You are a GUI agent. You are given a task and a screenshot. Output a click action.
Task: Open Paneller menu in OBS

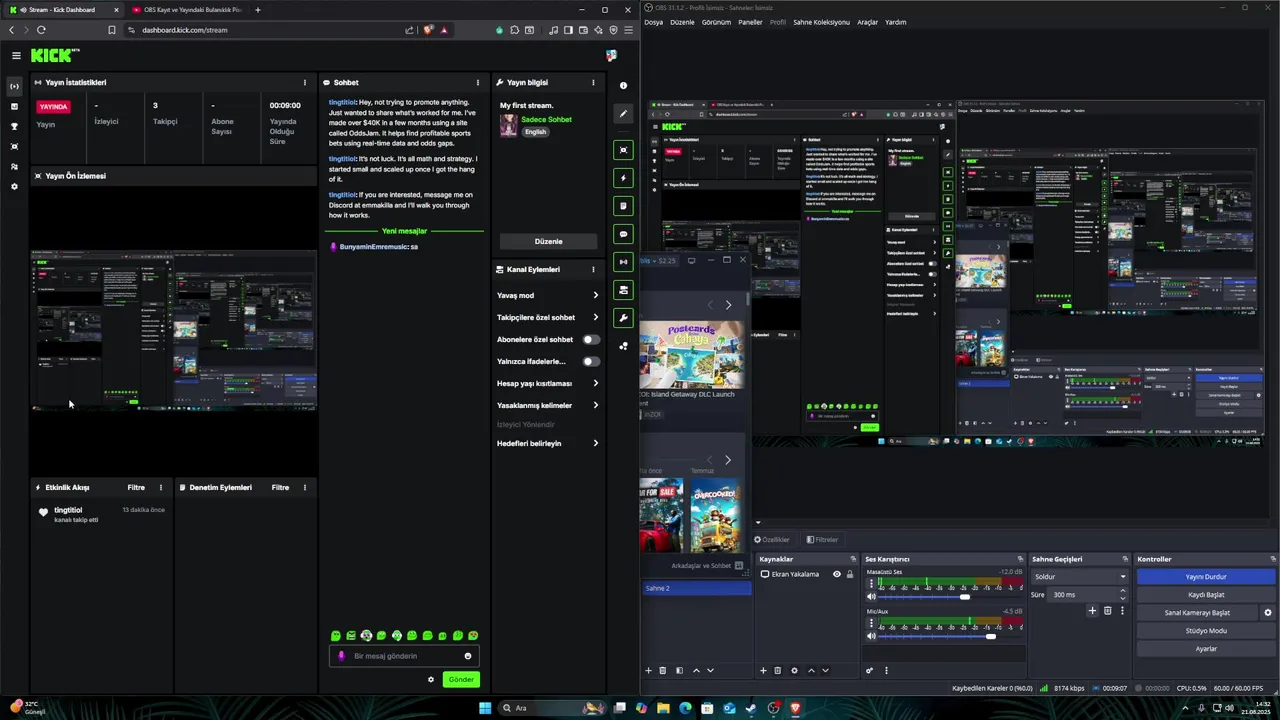pyautogui.click(x=750, y=22)
